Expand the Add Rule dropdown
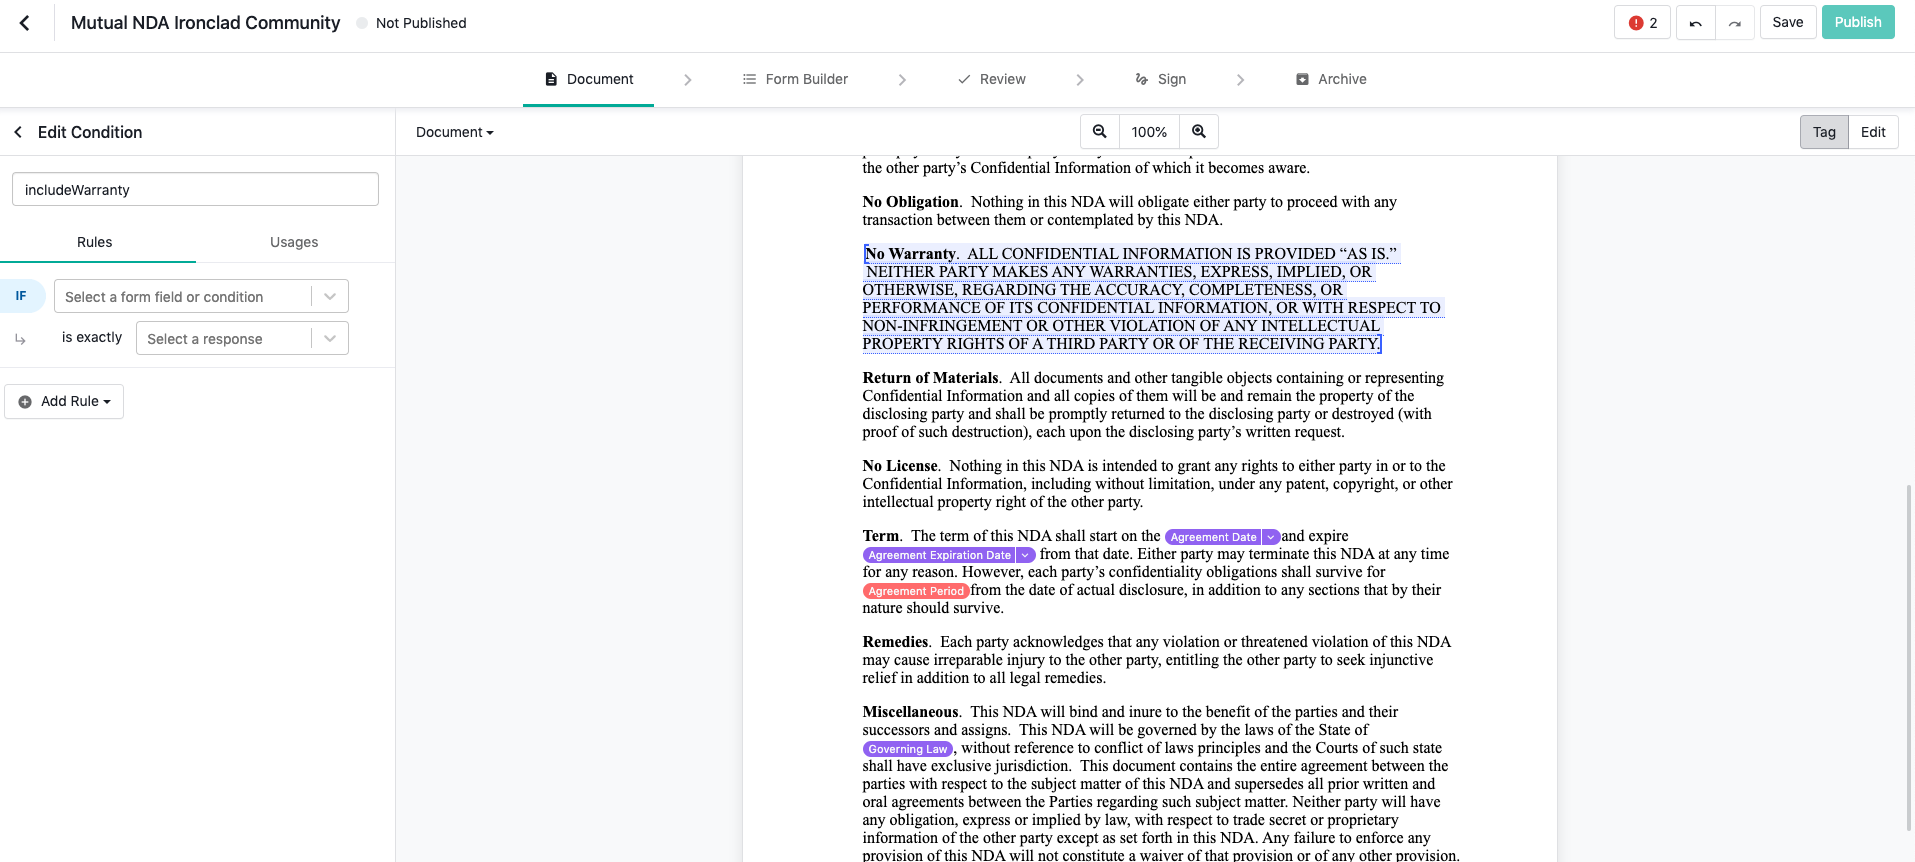 tap(107, 402)
